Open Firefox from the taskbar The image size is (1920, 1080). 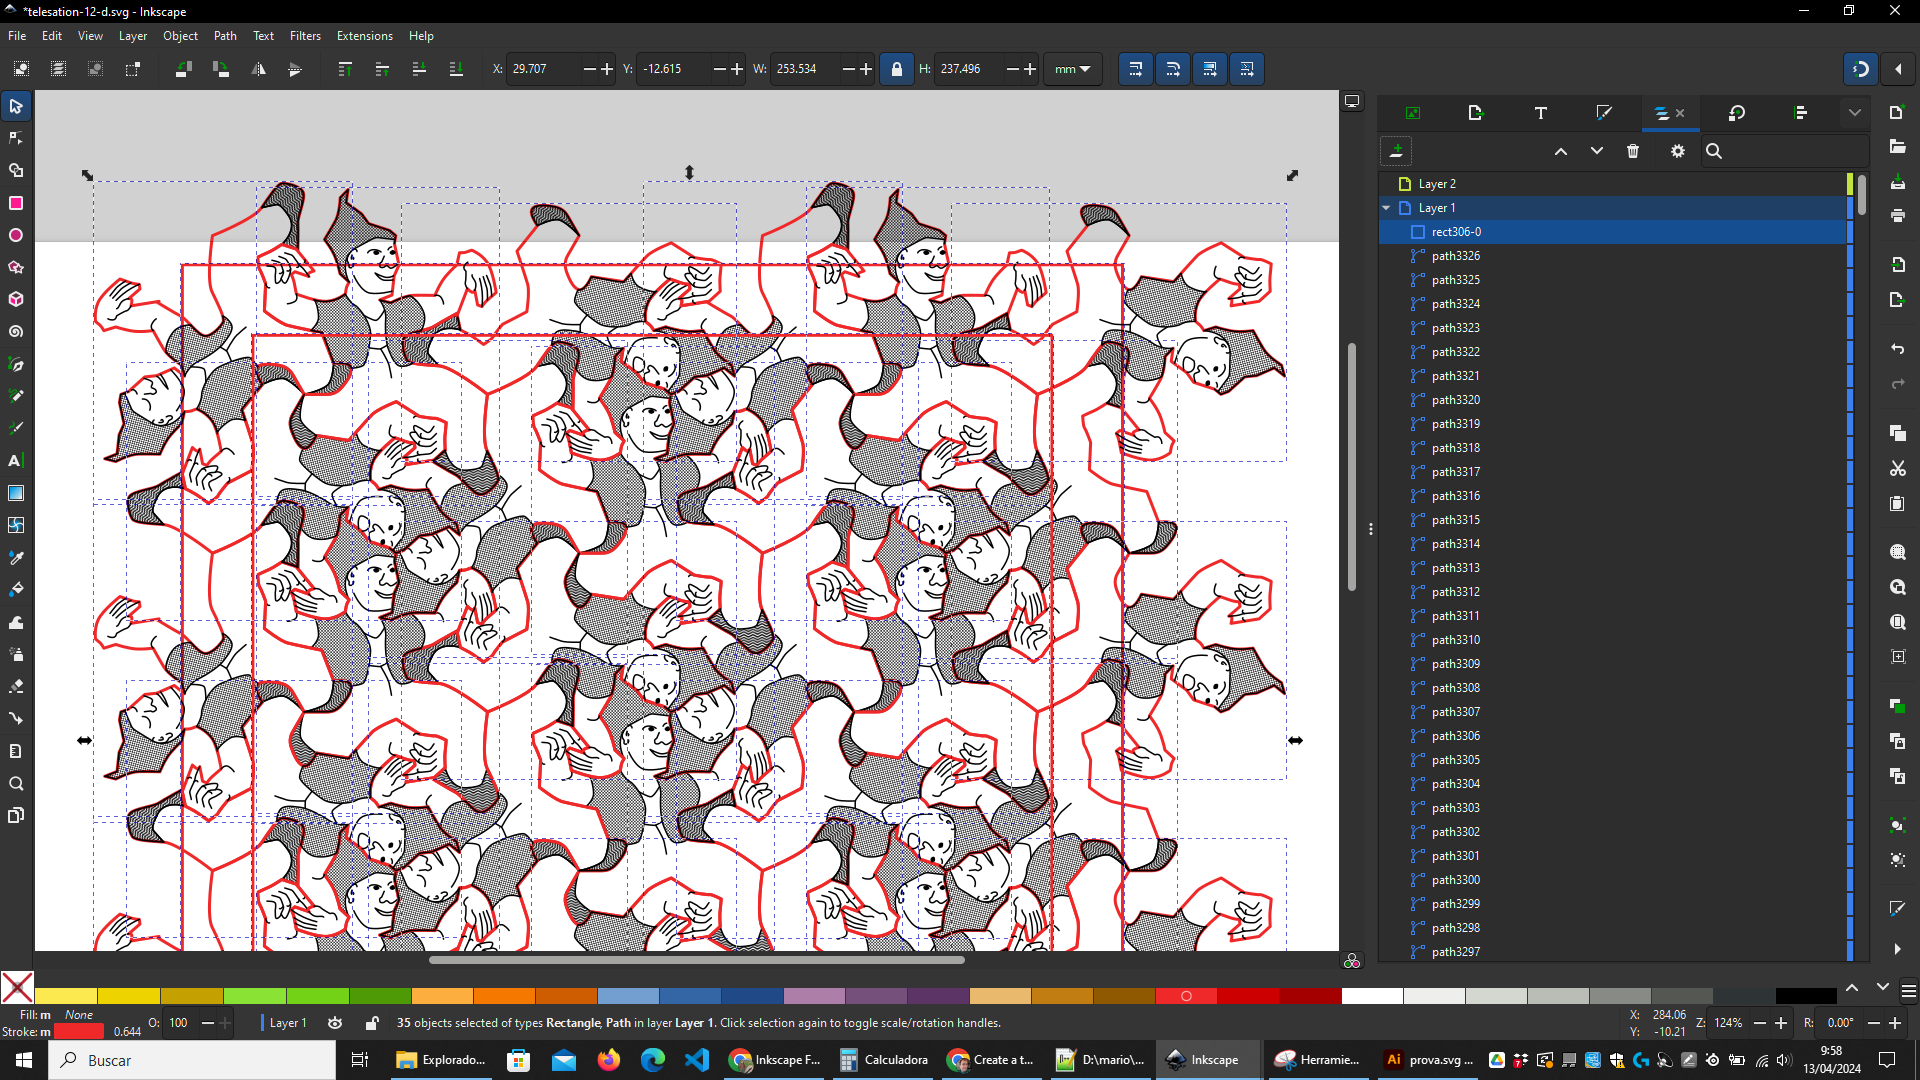(609, 1060)
